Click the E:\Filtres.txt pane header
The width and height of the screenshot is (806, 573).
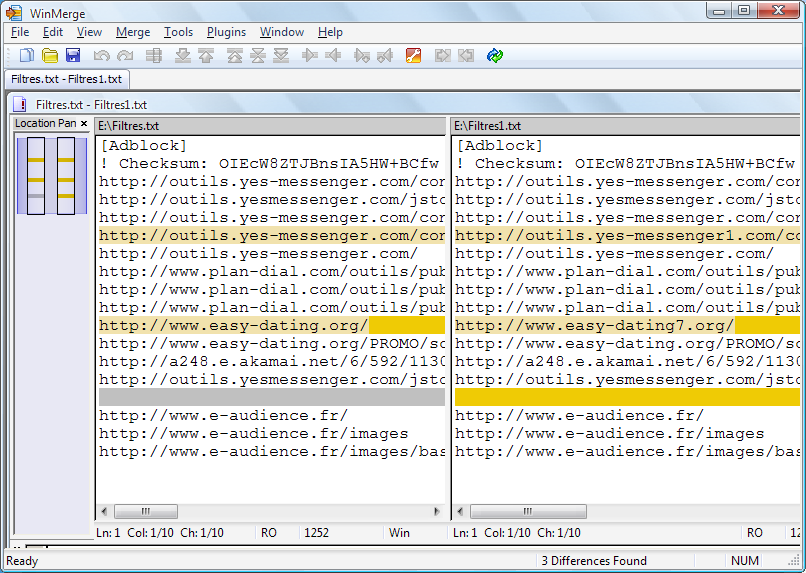pos(270,126)
